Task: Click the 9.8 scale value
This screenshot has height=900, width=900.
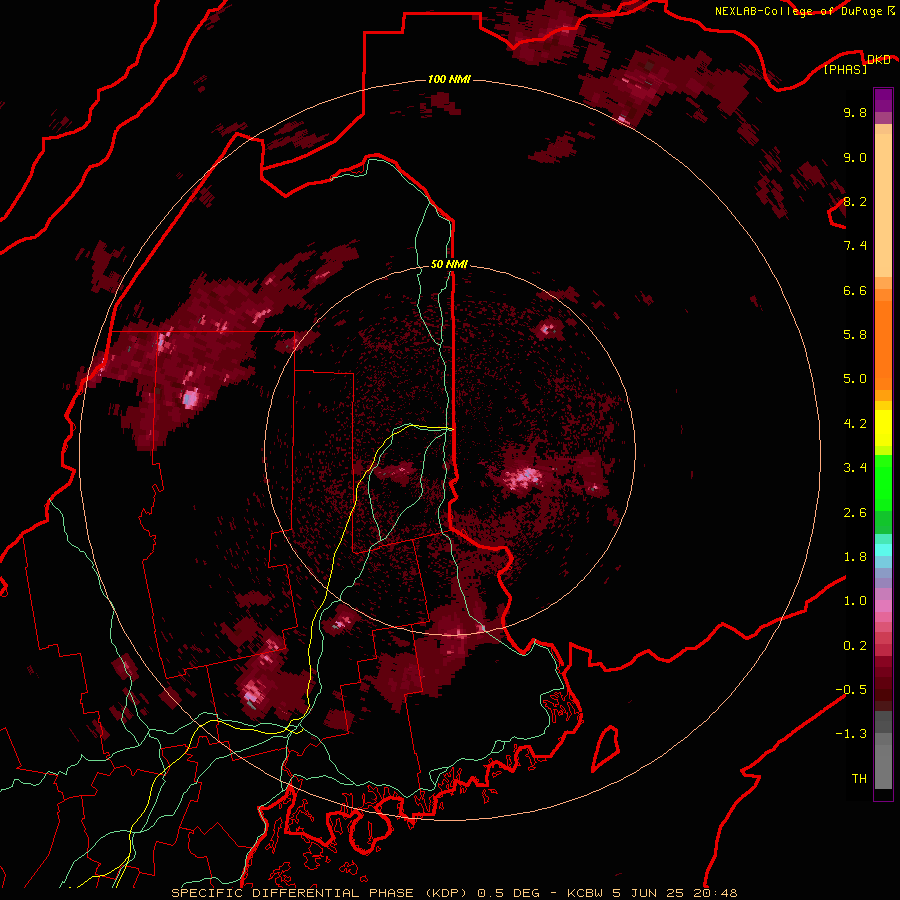Action: (x=855, y=112)
